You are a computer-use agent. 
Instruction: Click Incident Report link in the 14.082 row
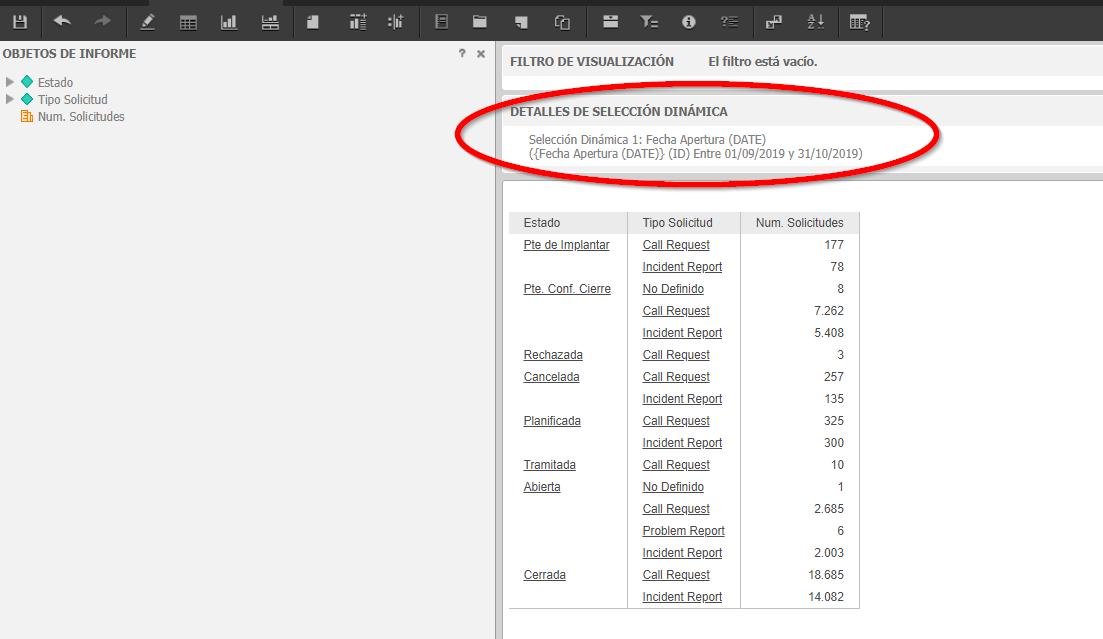682,597
